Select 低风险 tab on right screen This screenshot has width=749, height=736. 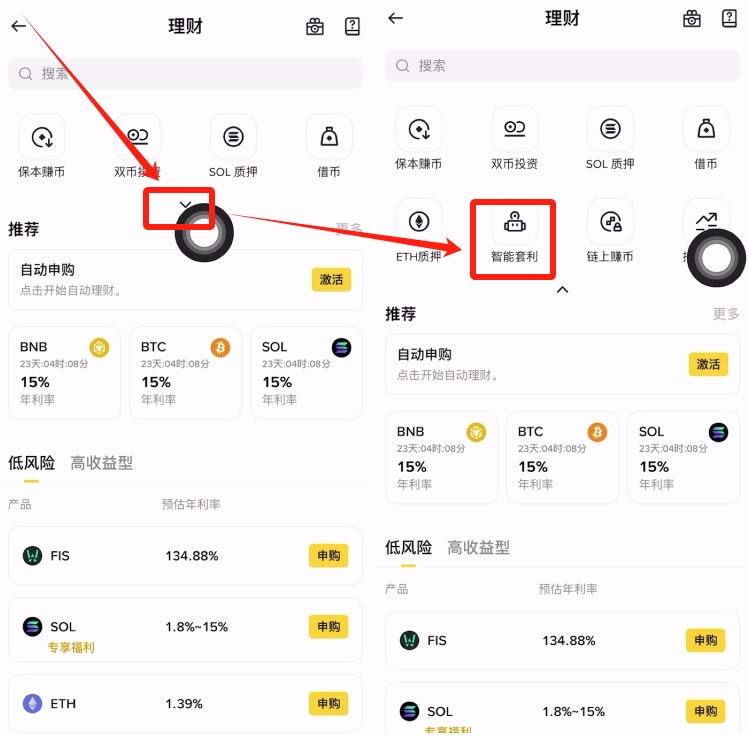coord(408,547)
